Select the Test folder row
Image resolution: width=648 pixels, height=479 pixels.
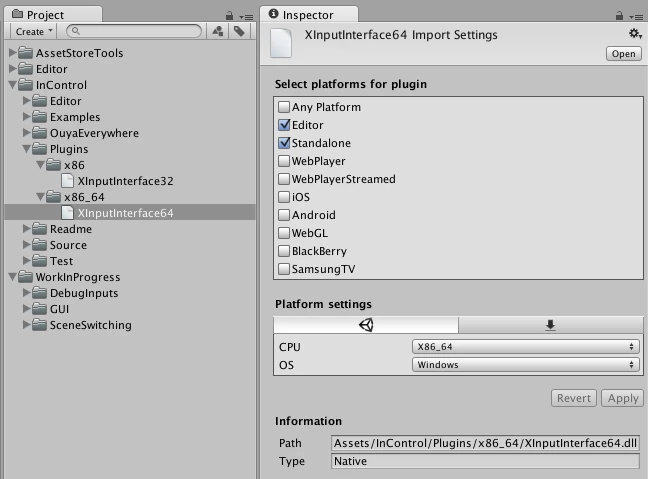click(x=130, y=261)
